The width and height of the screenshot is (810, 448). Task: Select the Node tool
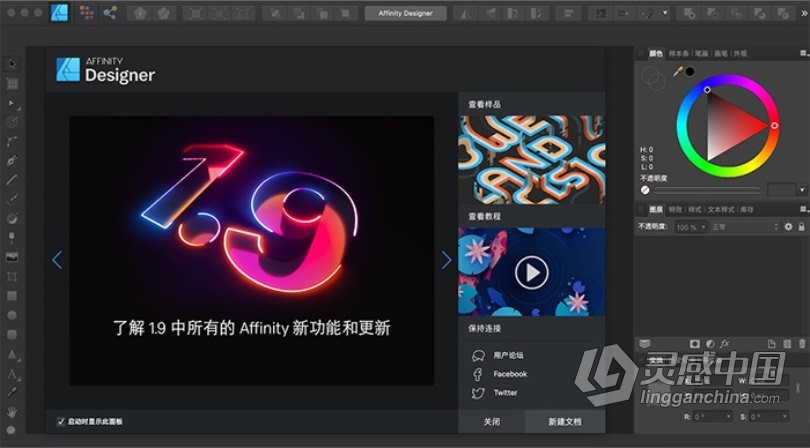[x=12, y=103]
